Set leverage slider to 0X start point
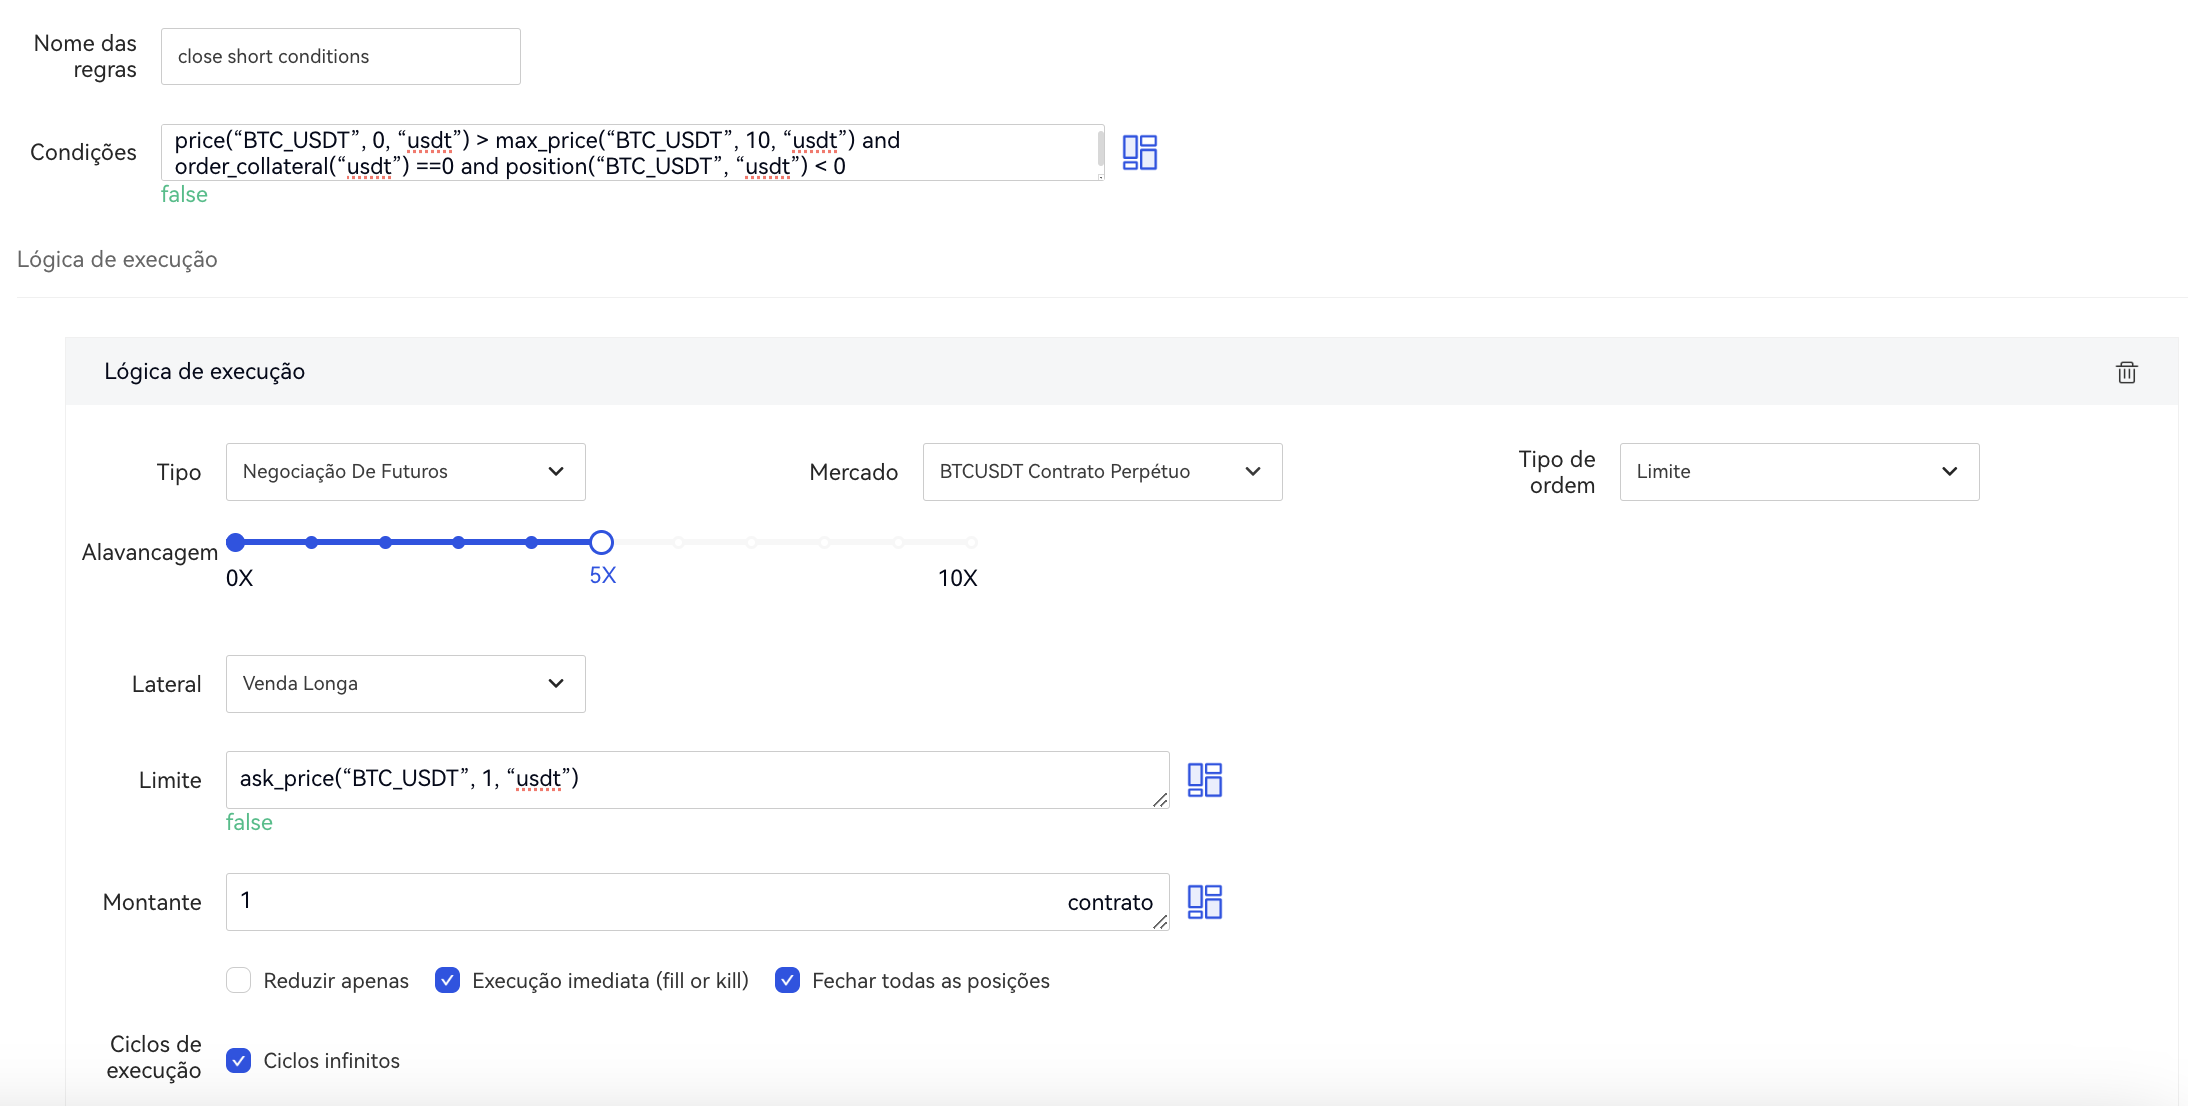 click(x=236, y=542)
